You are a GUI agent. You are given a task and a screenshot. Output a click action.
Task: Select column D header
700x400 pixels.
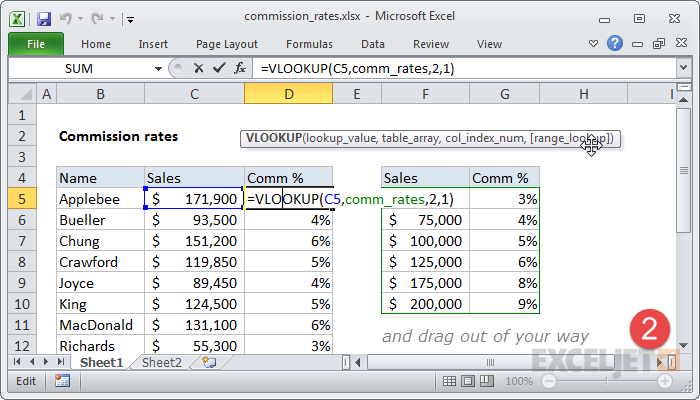point(288,94)
